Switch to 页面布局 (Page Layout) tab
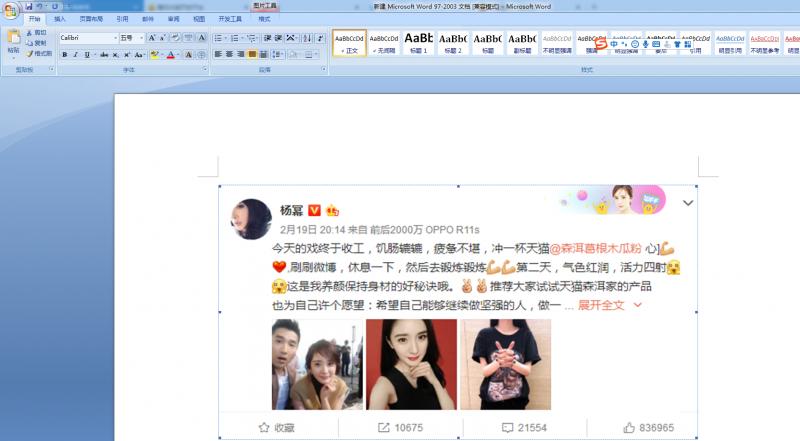The image size is (800, 441). (91, 19)
